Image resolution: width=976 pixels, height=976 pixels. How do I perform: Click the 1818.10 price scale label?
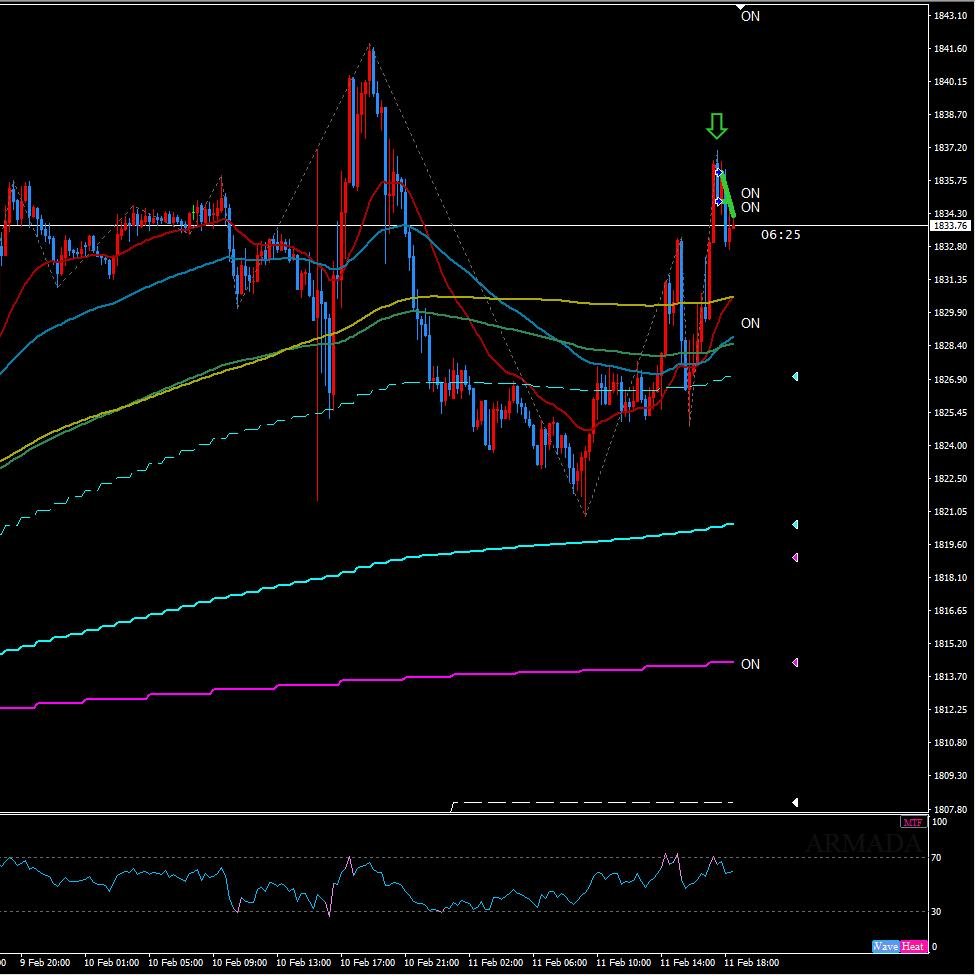pyautogui.click(x=950, y=577)
